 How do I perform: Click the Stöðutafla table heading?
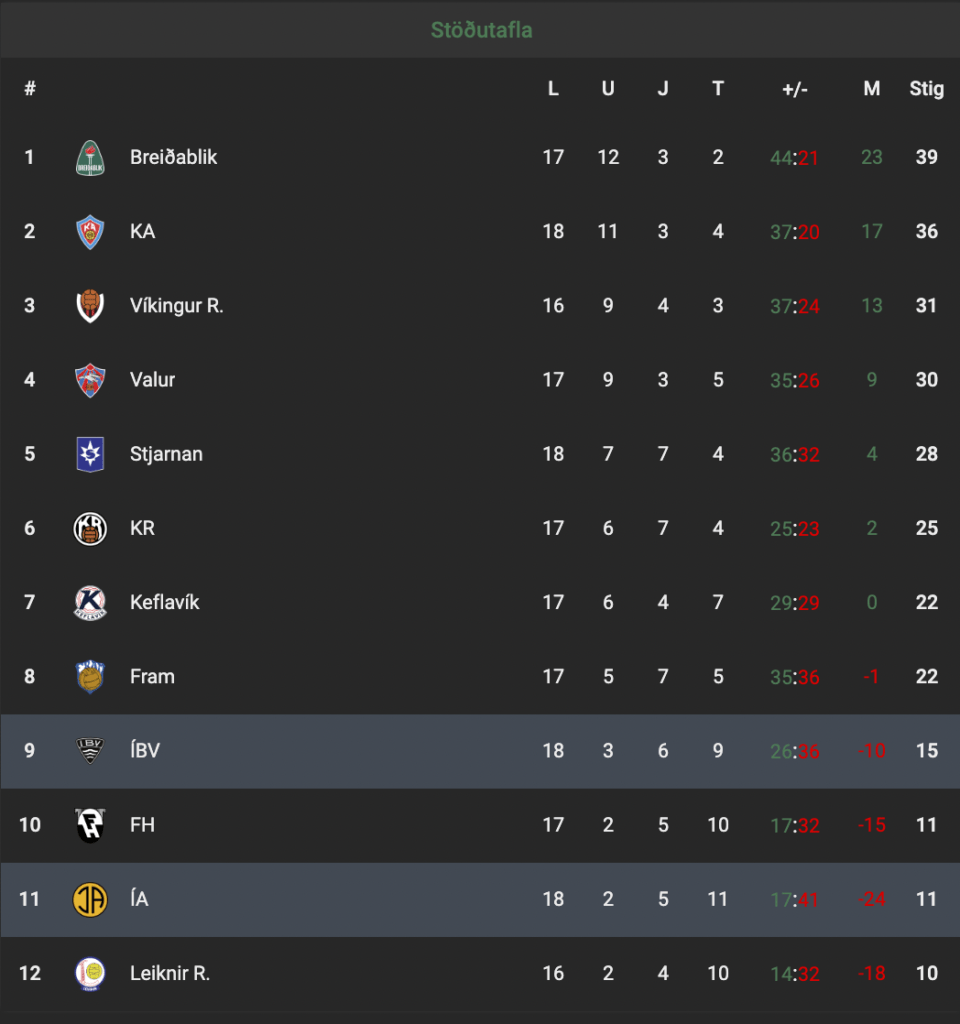click(x=481, y=30)
